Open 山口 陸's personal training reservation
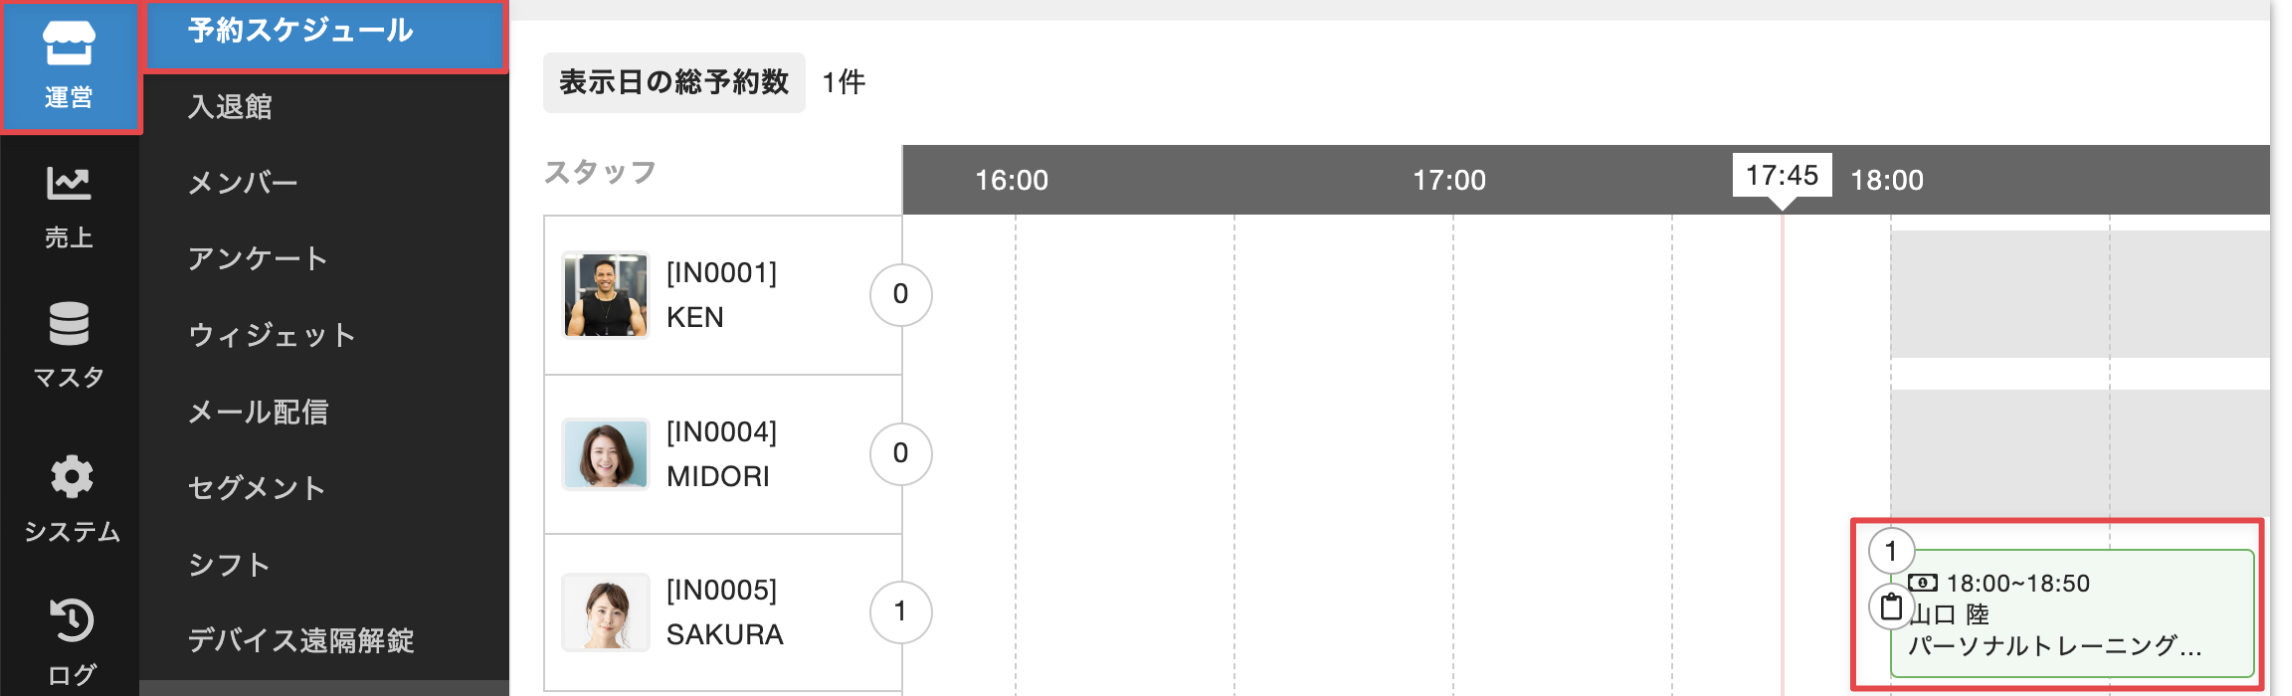 (2072, 614)
